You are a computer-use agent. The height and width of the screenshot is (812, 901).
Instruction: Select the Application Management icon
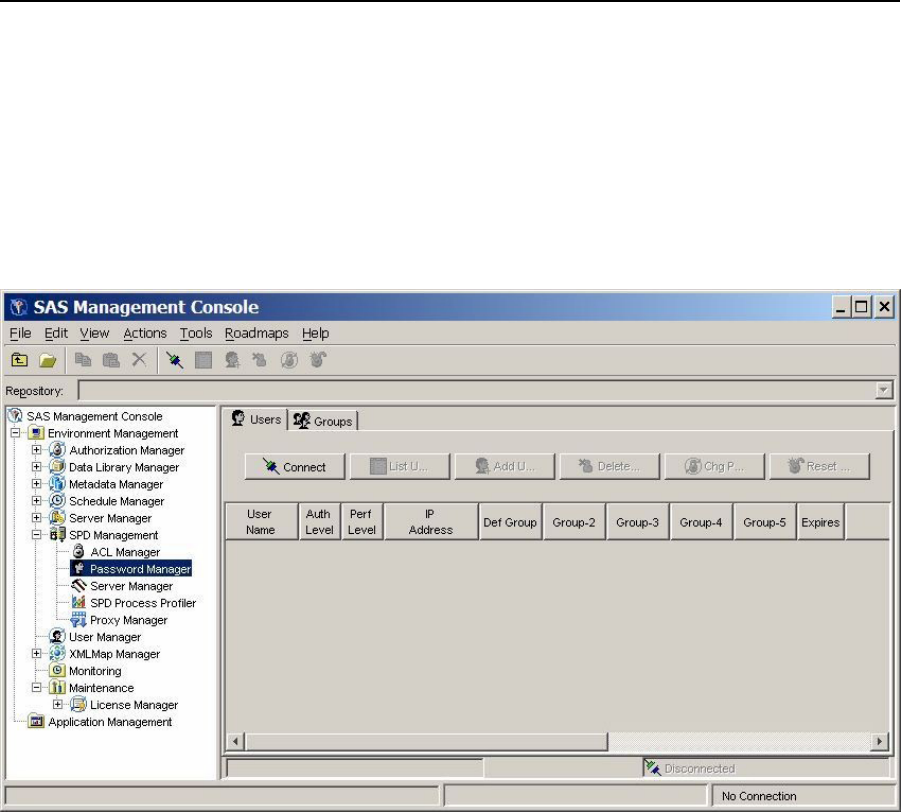36,721
